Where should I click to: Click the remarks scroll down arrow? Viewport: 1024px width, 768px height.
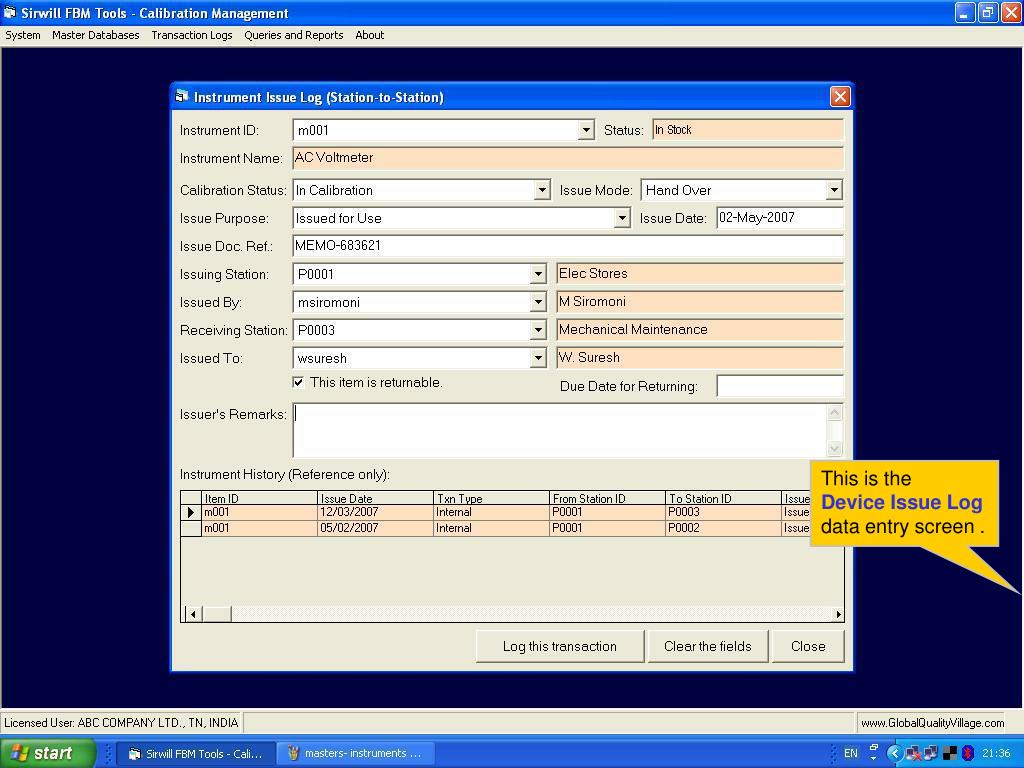835,448
